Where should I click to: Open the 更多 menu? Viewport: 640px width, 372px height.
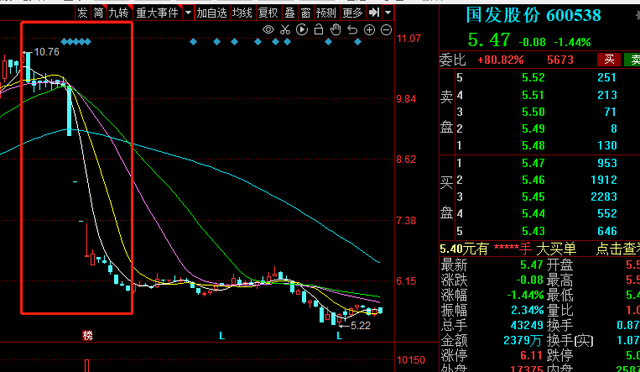click(x=353, y=13)
